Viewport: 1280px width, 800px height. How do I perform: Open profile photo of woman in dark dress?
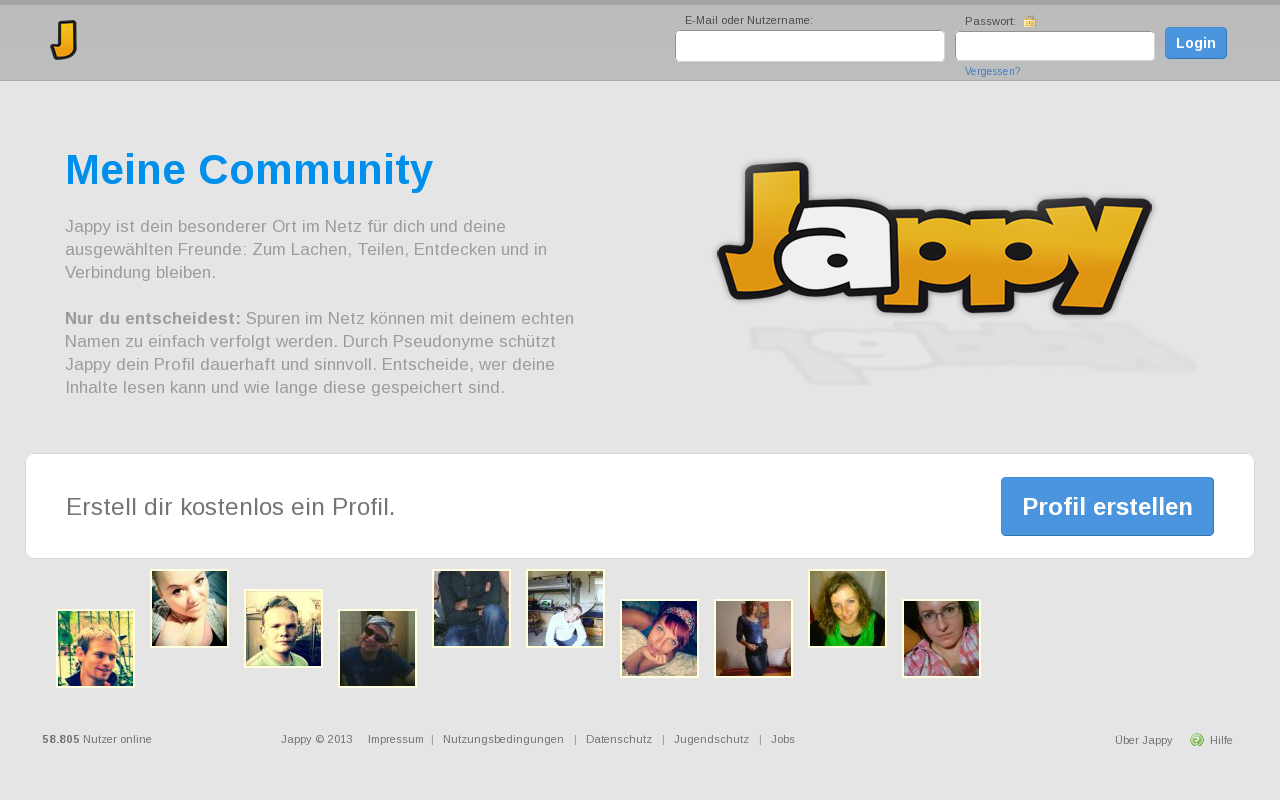click(x=753, y=639)
